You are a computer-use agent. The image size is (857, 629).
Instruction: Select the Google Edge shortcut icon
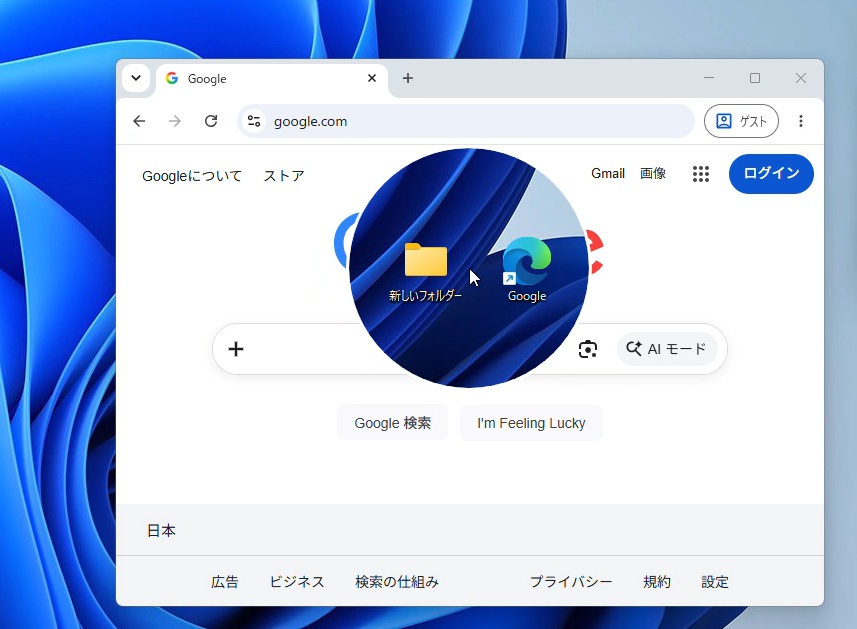527,270
